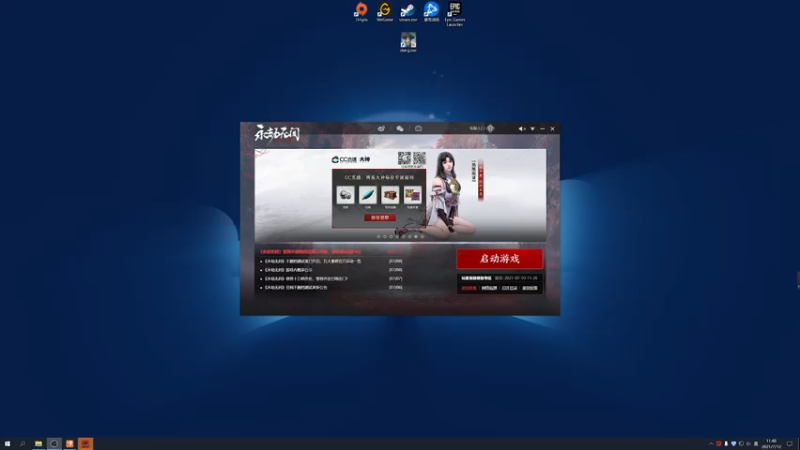Select the fourth reward item thumbnail
Viewport: 800px width, 450px height.
tap(412, 195)
